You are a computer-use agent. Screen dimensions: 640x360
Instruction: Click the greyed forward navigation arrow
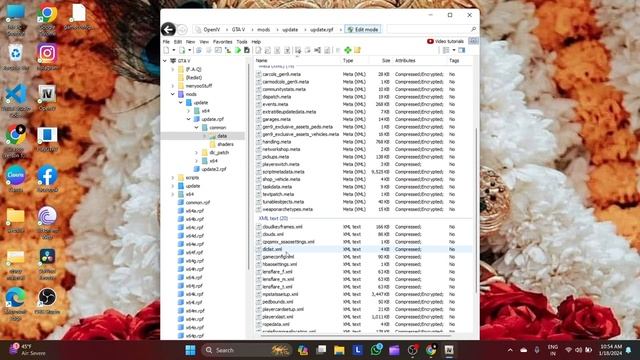(182, 29)
